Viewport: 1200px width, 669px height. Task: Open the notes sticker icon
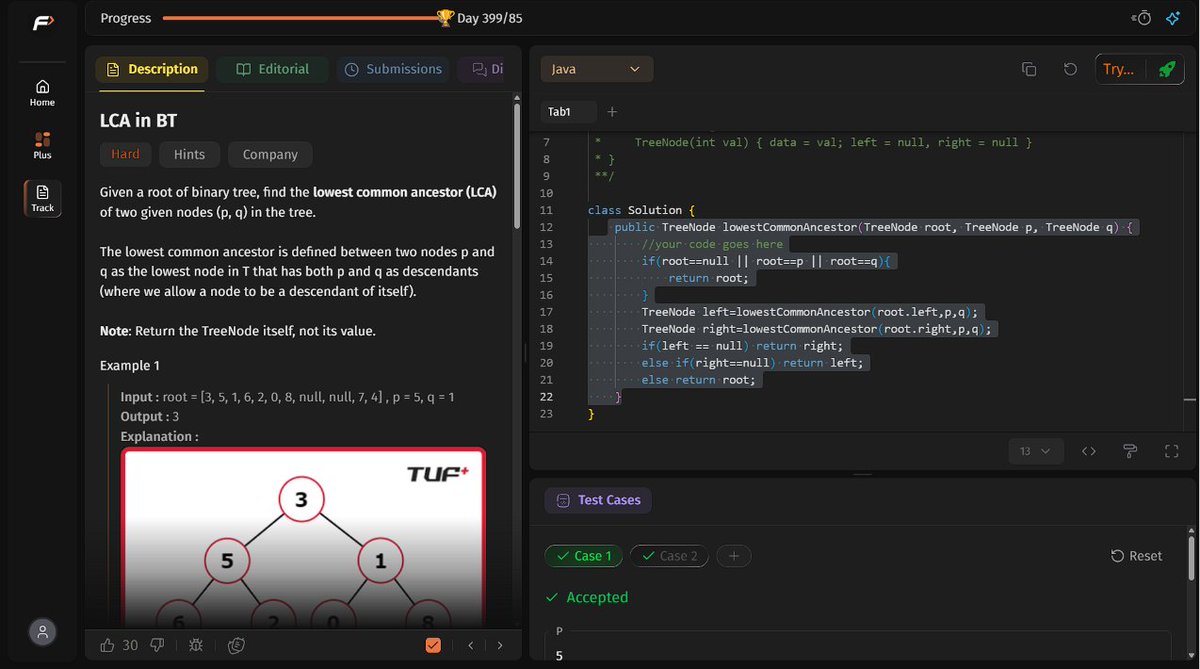coord(236,645)
